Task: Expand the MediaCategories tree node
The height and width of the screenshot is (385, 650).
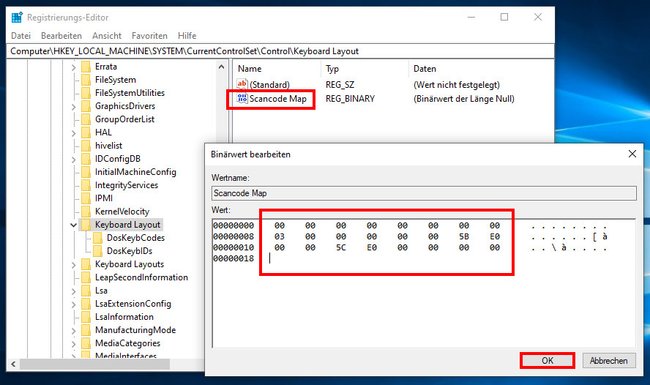Action: click(73, 344)
